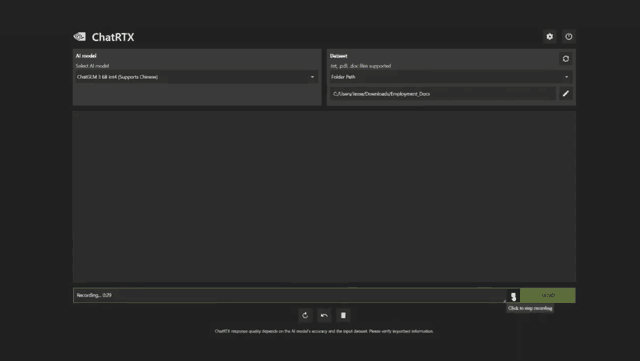Regenerate the response with circular arrow icon
Screen dimensions: 640x361
[305, 315]
